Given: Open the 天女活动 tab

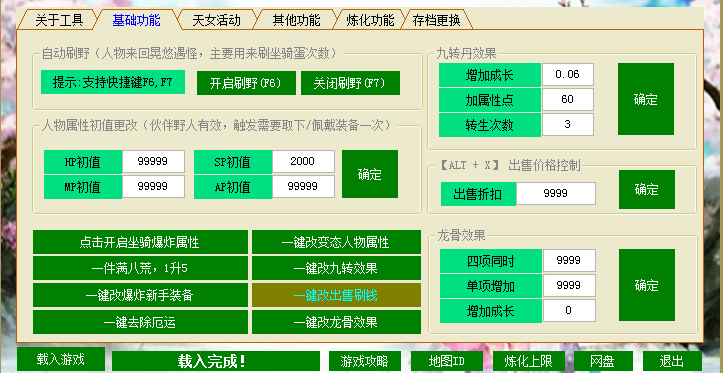Looking at the screenshot, I should click(216, 20).
